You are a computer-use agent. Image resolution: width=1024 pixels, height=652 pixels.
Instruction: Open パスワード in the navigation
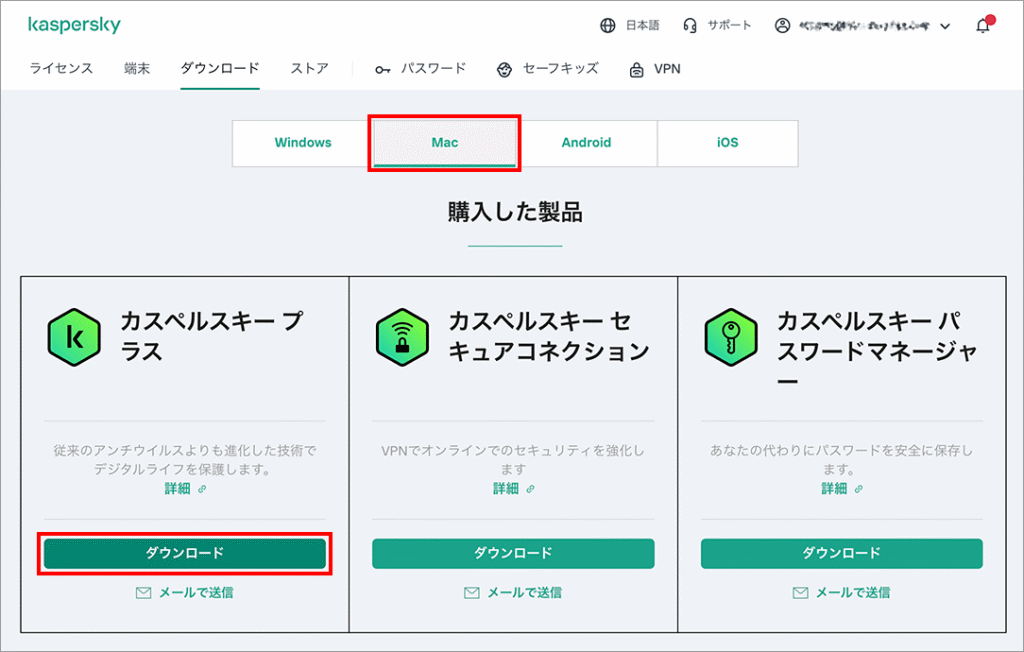tap(433, 68)
